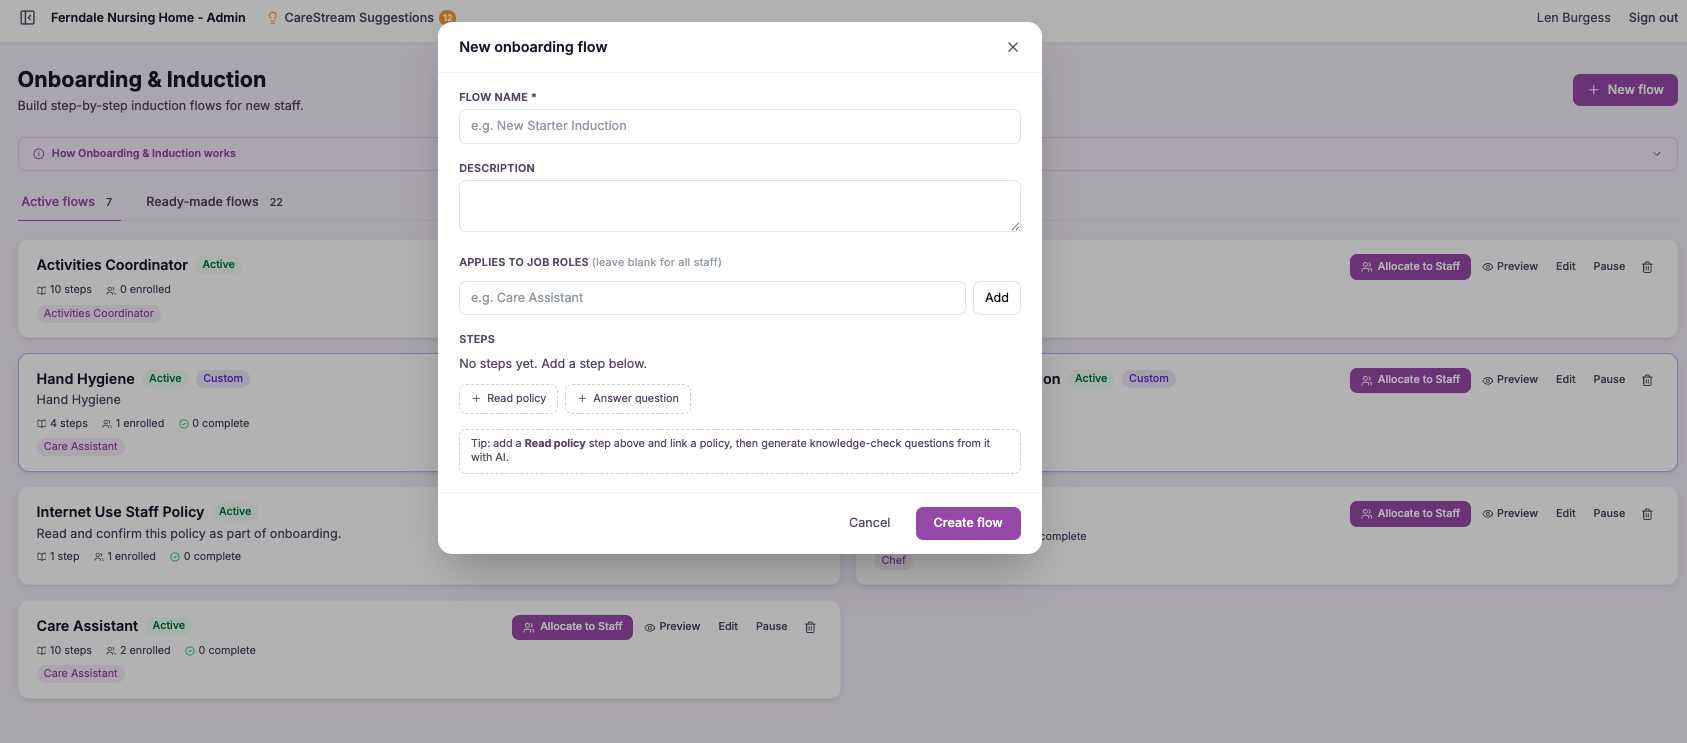Add a Read policy step
Image resolution: width=1687 pixels, height=743 pixels.
point(508,399)
